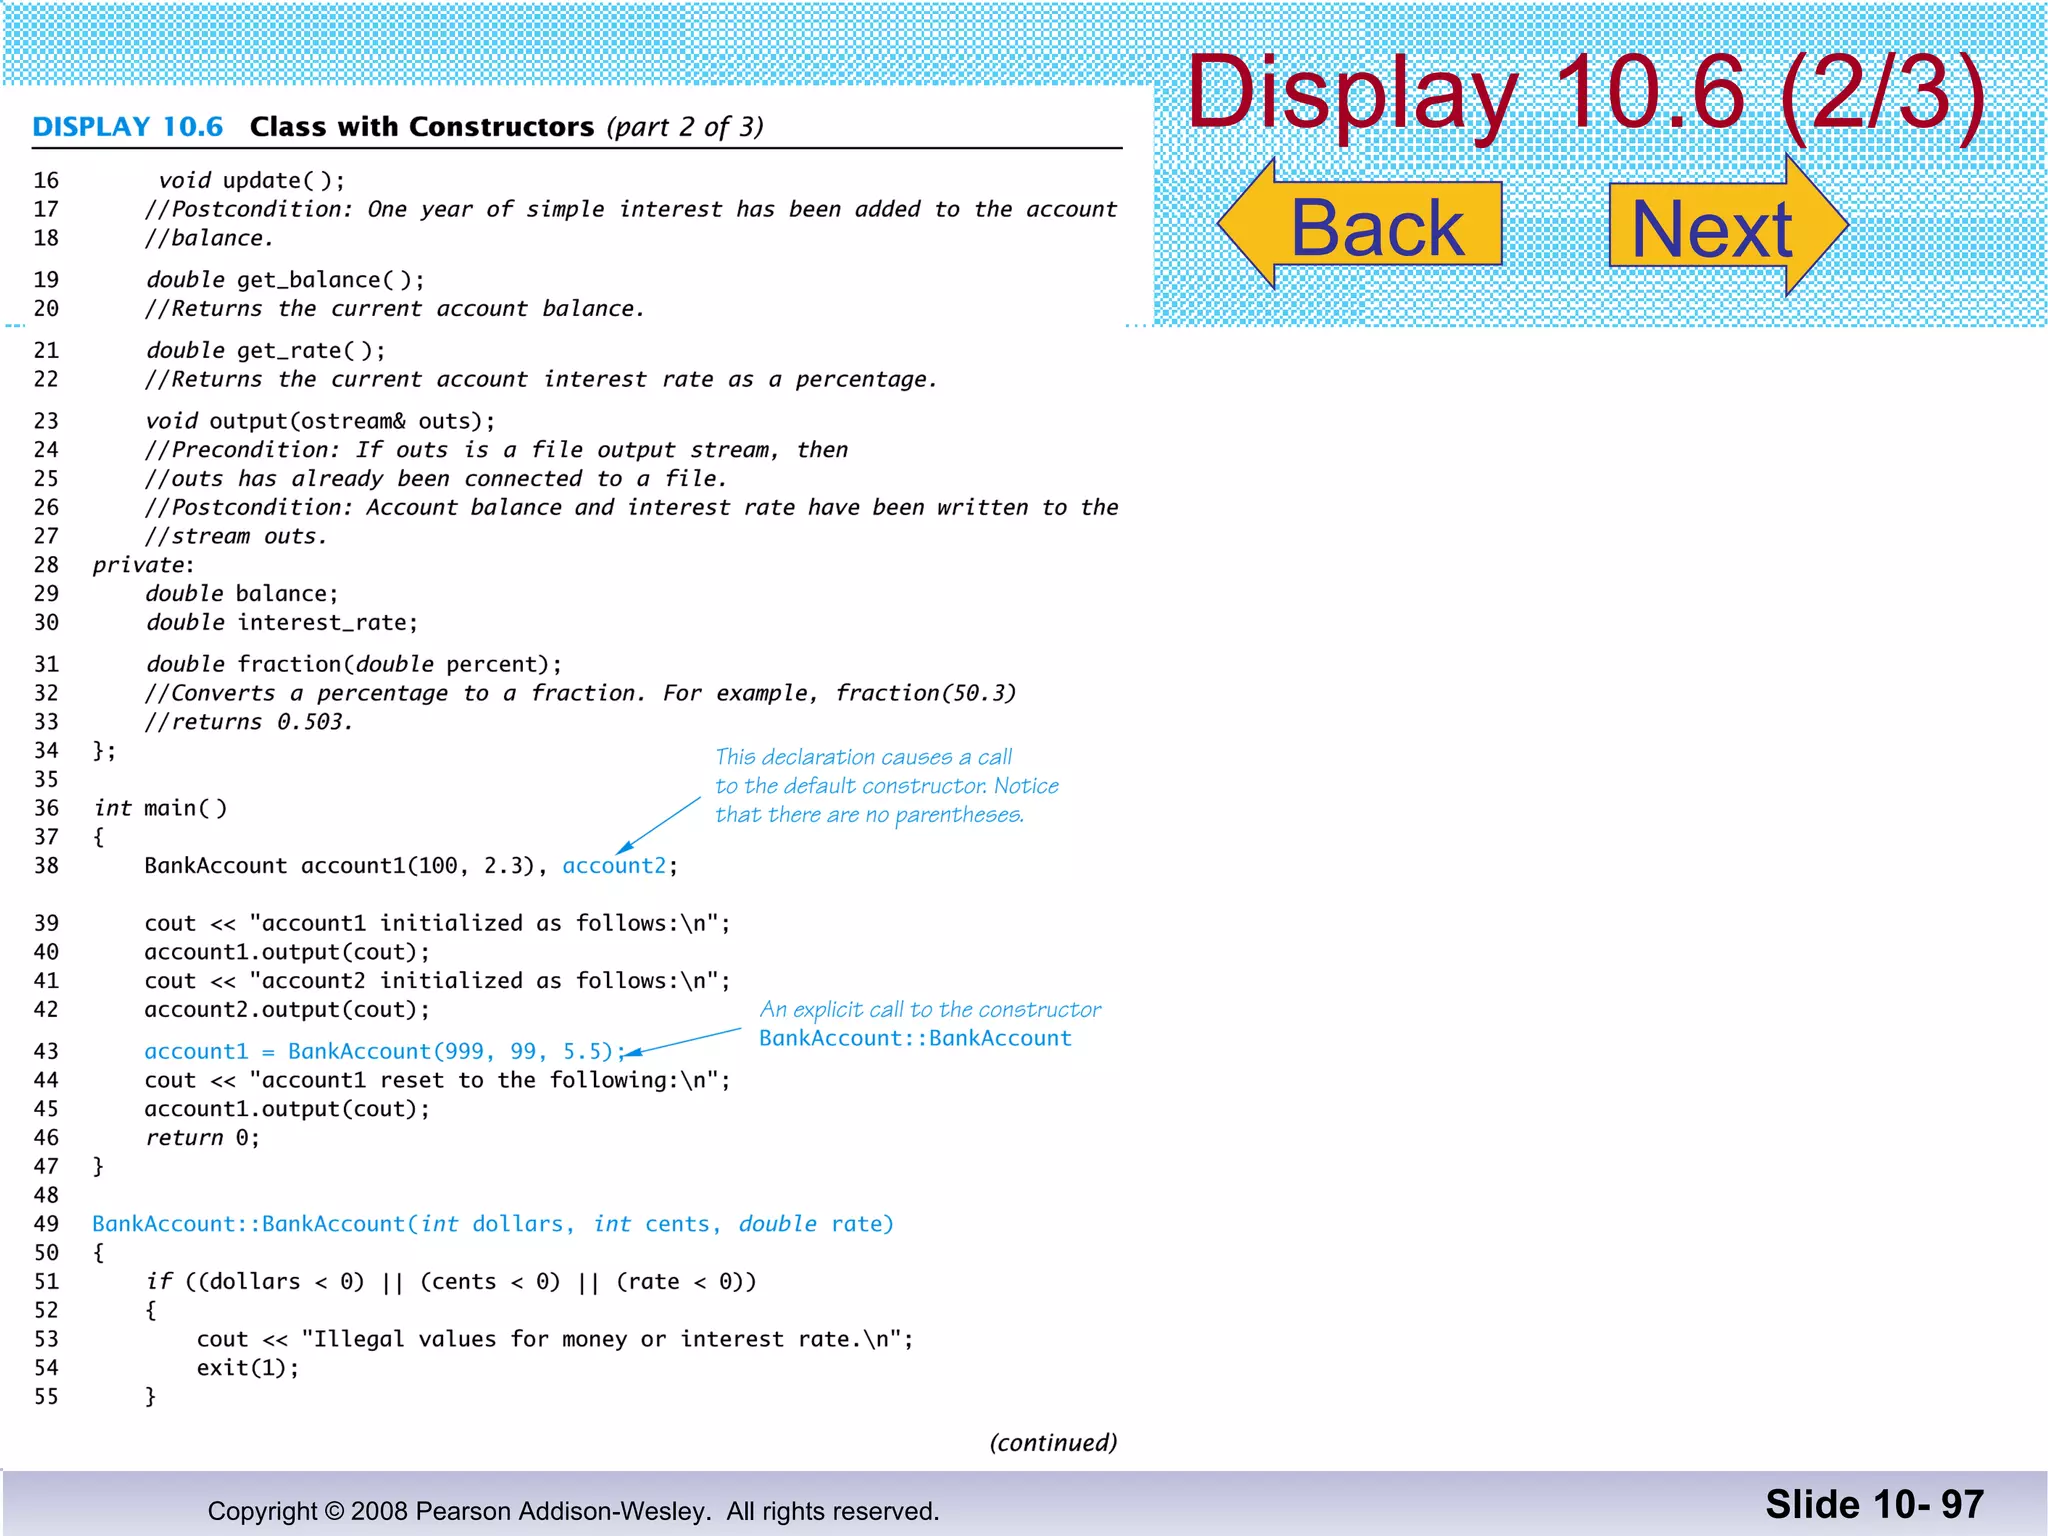Click line 26 Postcondition comment about Account balance

coord(631,508)
